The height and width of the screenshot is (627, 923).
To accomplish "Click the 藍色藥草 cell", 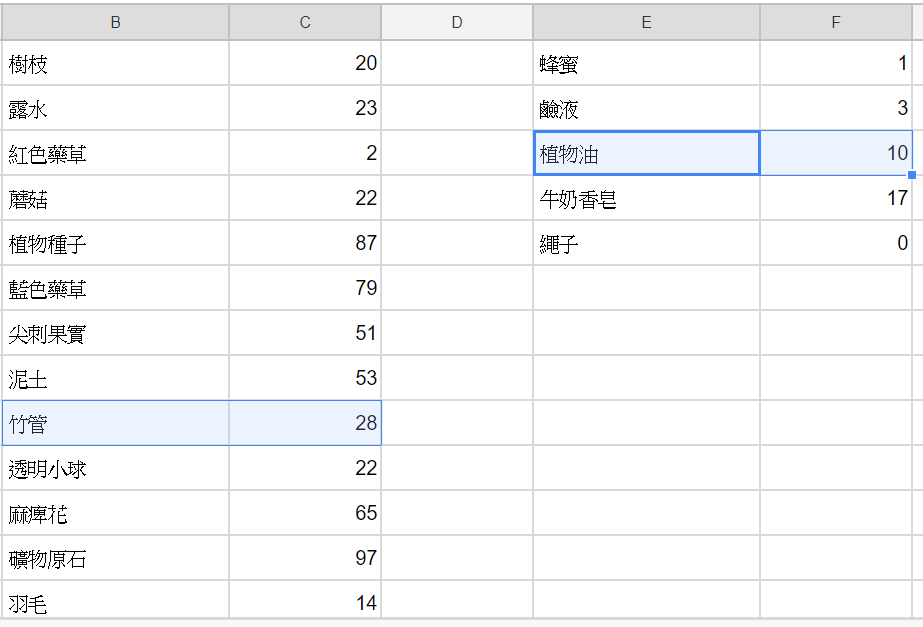I will (115, 288).
